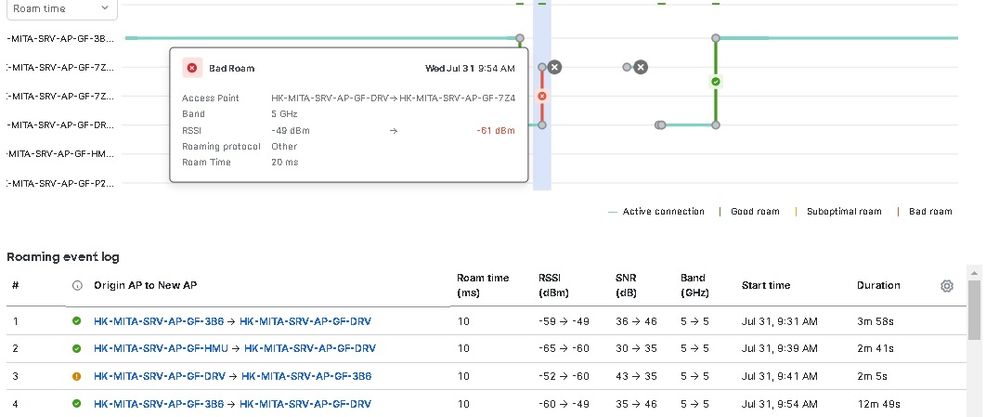This screenshot has height=417, width=999.
Task: Open HK-MITA-SRV-AP-GF-3B6 origin link in row 4
Action: 160,403
